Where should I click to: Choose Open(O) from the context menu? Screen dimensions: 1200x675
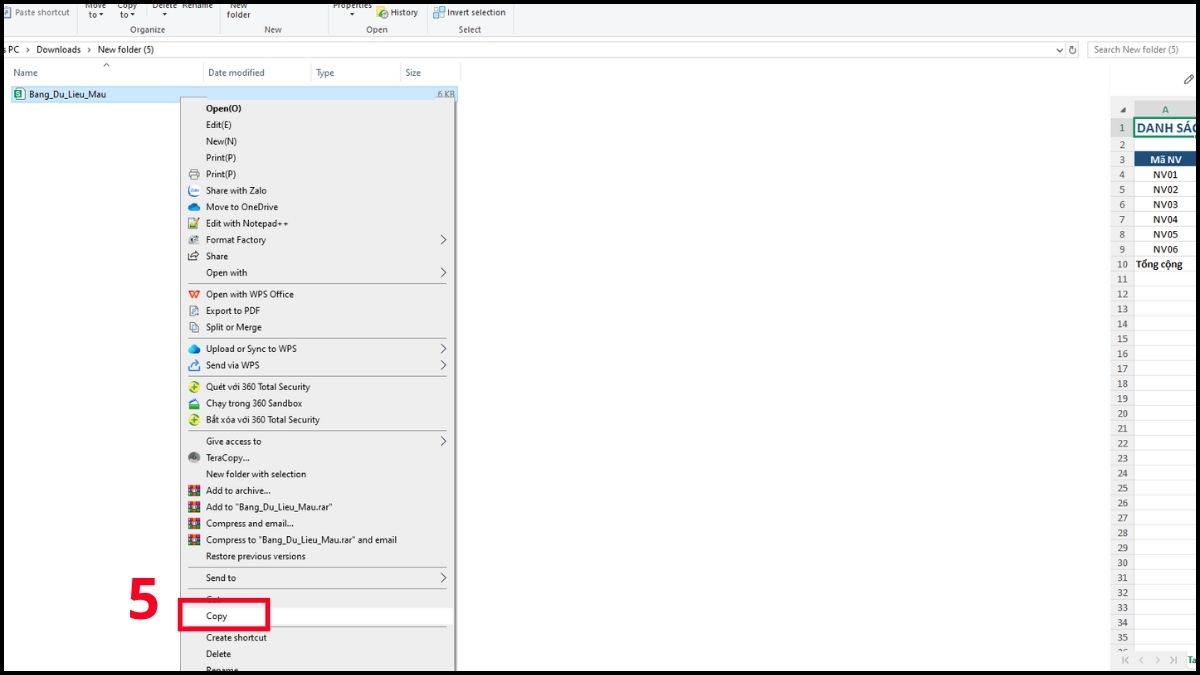(x=223, y=108)
